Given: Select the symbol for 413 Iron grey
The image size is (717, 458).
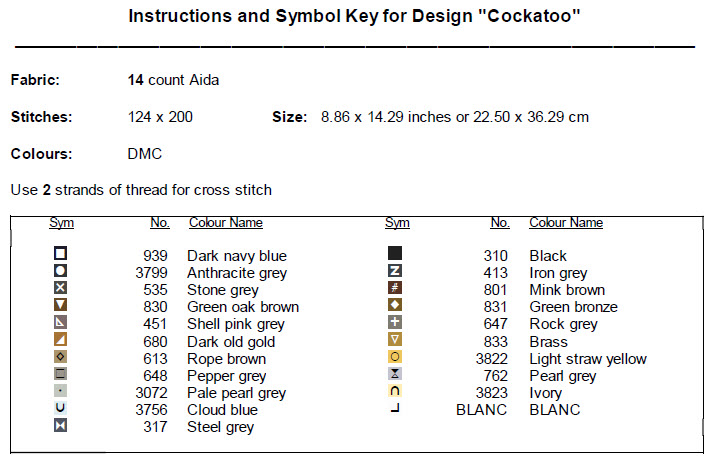Looking at the screenshot, I should click(x=395, y=272).
